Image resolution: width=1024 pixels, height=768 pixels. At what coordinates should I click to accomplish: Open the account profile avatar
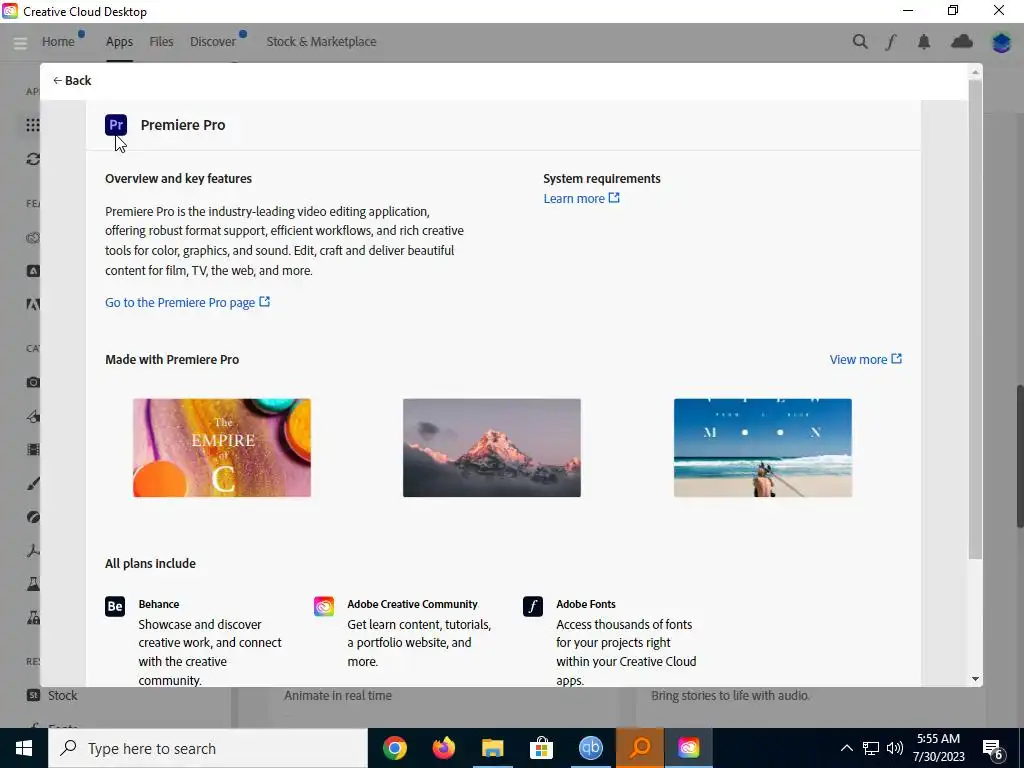click(1002, 42)
